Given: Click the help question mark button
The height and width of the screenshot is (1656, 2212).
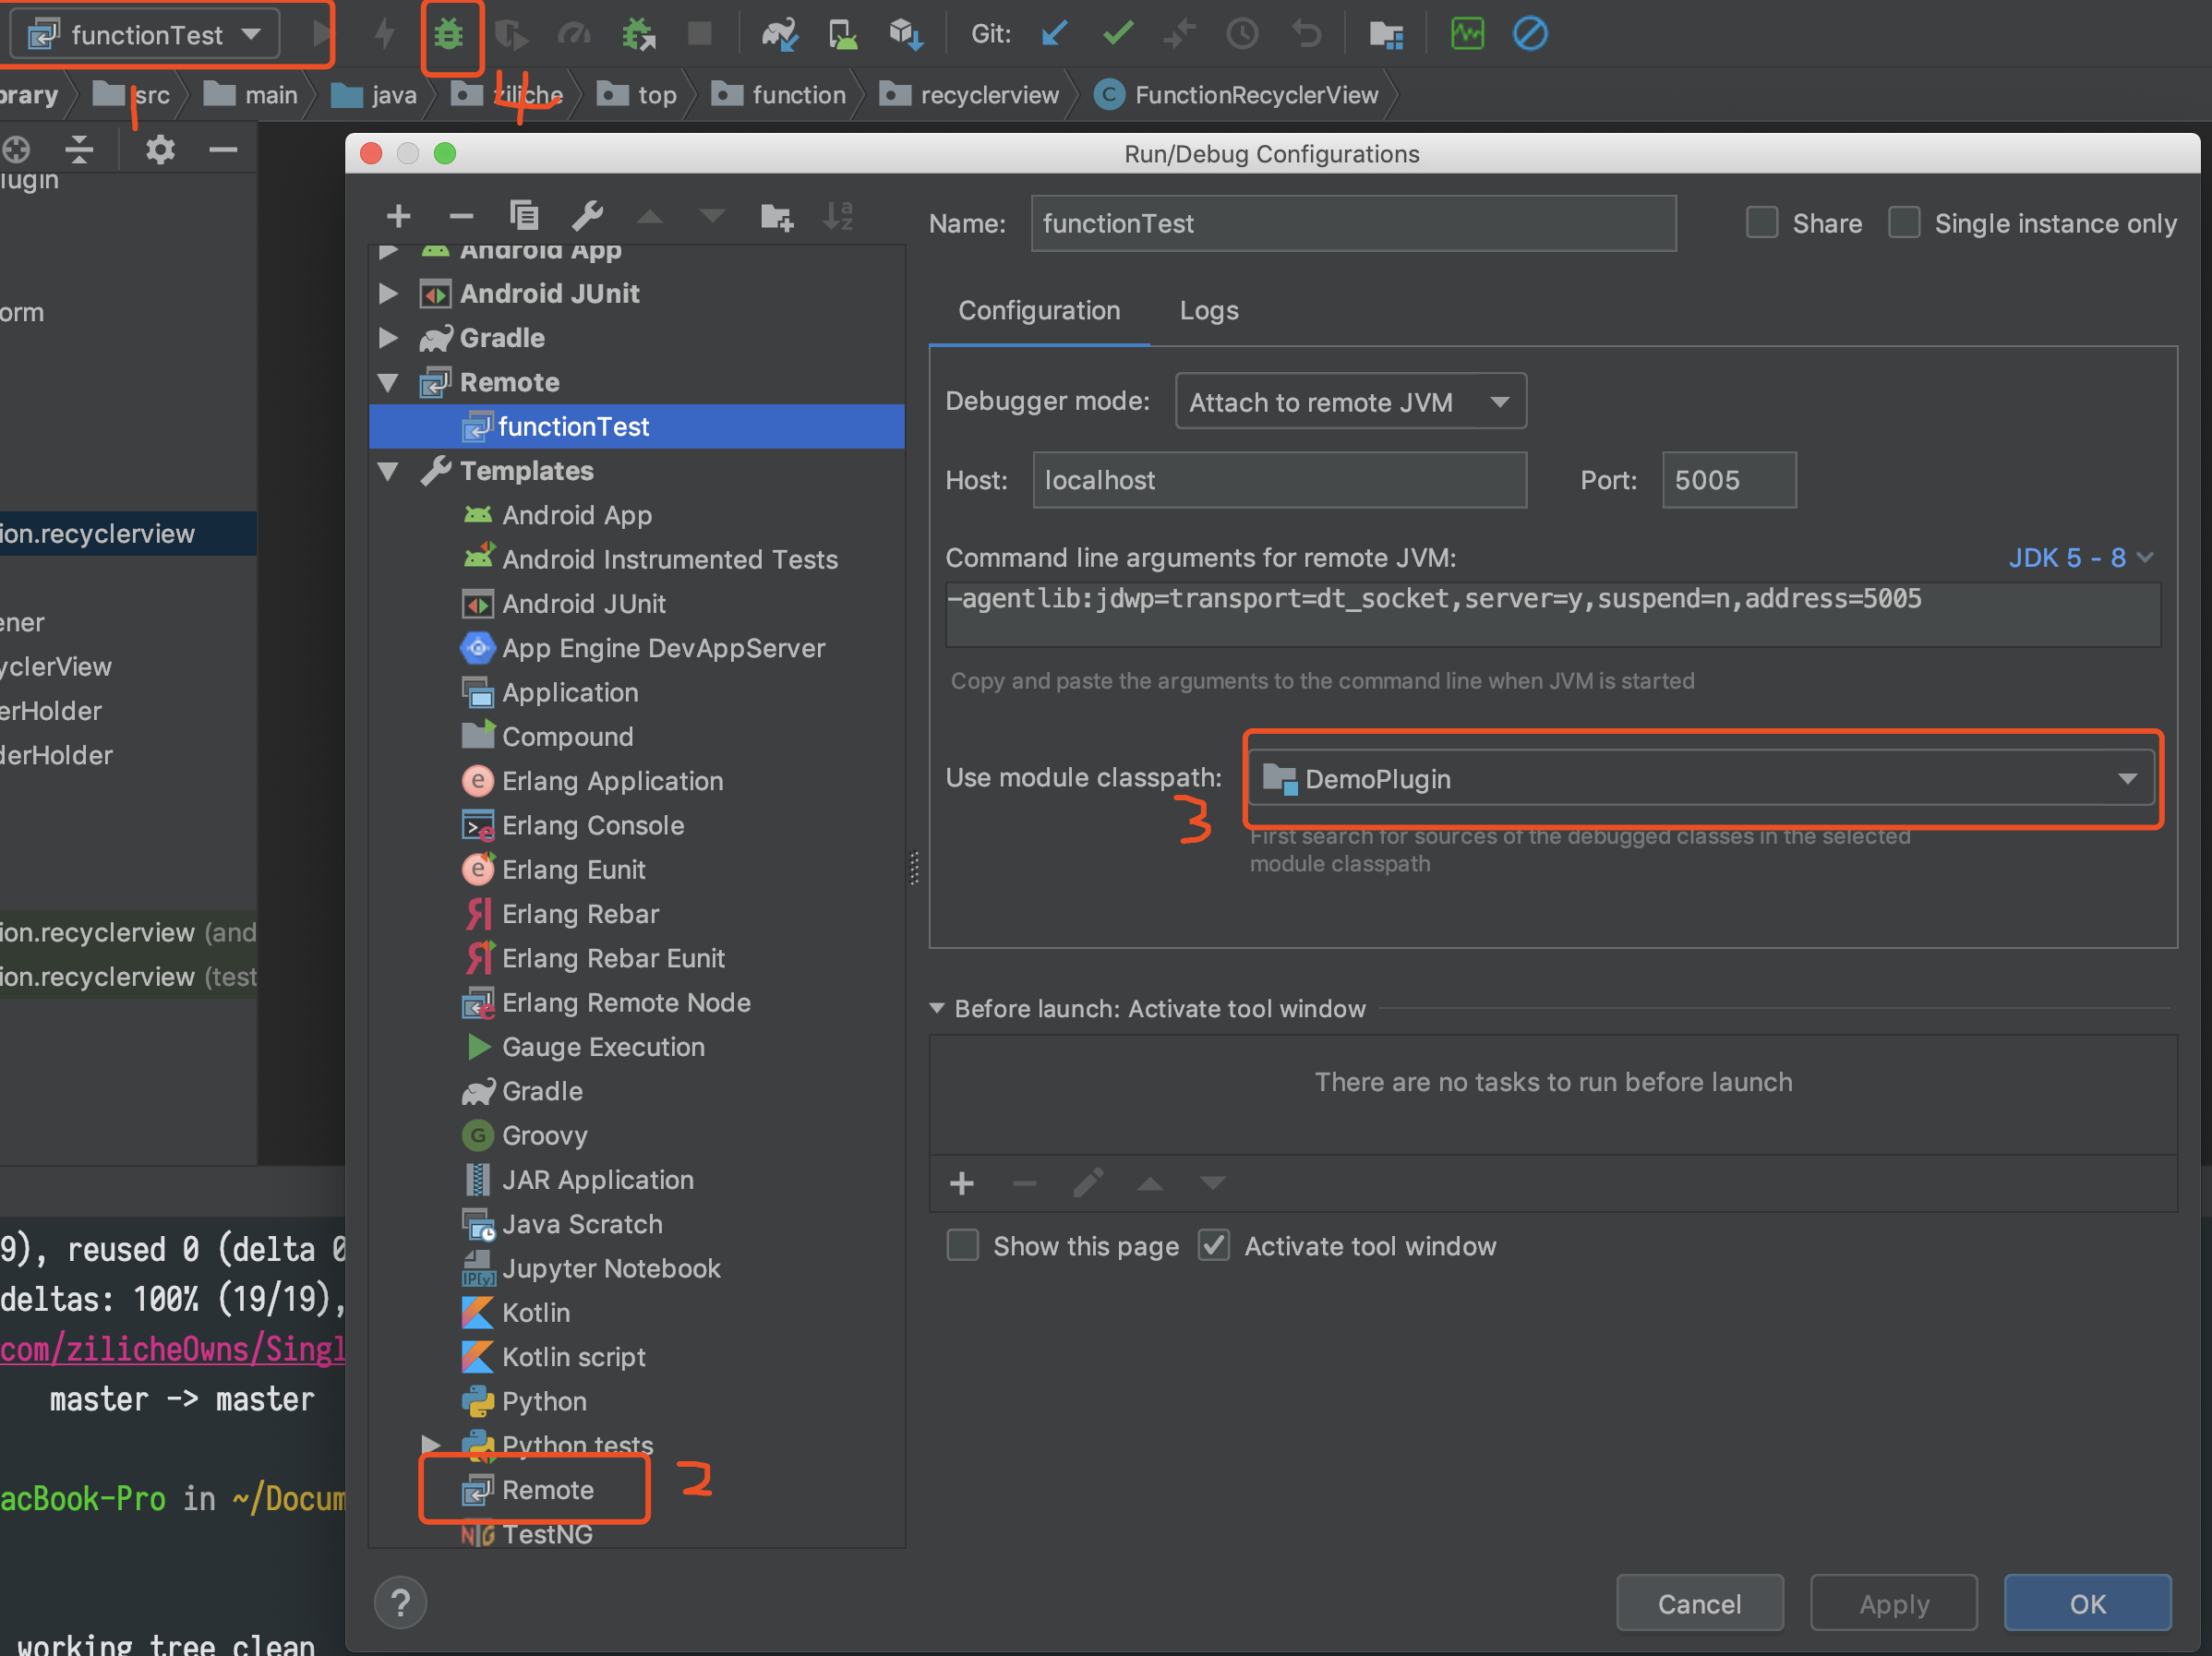Looking at the screenshot, I should [x=400, y=1603].
